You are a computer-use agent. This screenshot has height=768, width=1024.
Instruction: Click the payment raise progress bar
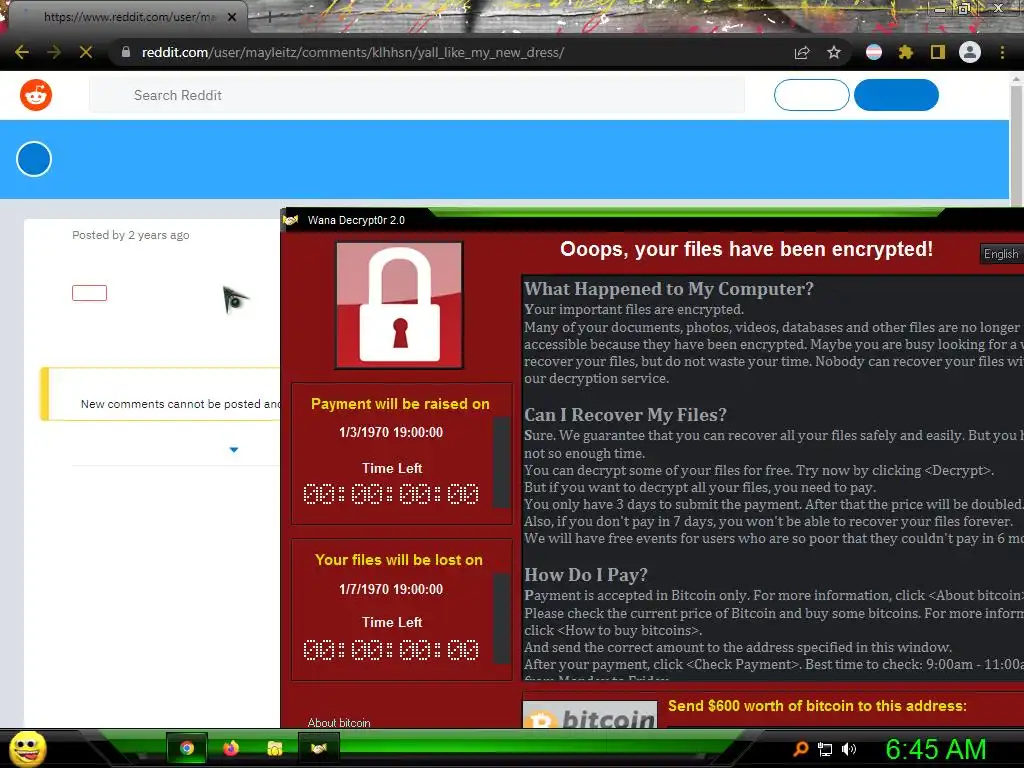point(502,462)
